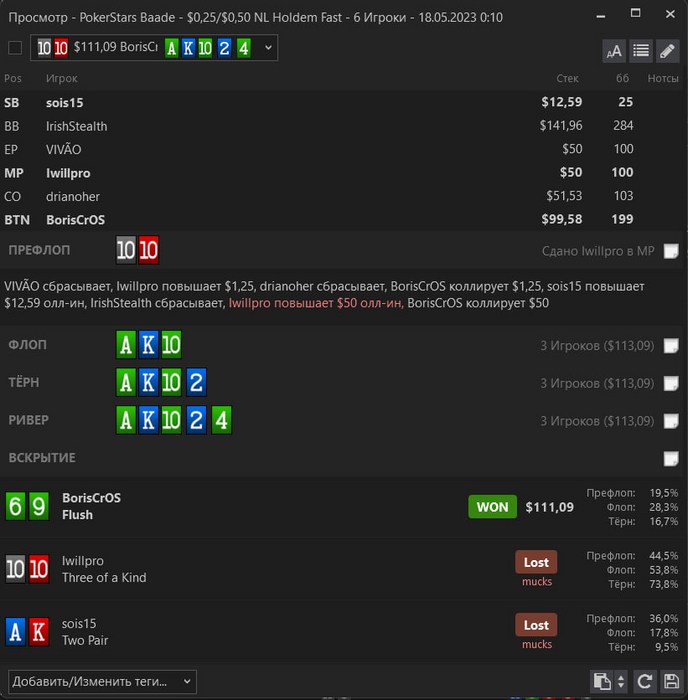Click Two Pair hand label
The image size is (688, 700).
point(85,641)
